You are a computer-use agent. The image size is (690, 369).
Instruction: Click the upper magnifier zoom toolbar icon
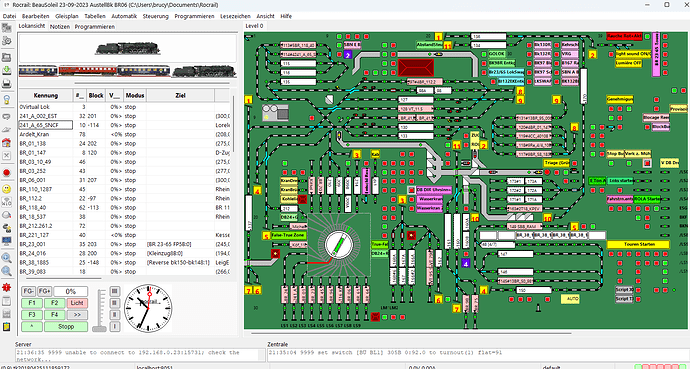click(7, 258)
